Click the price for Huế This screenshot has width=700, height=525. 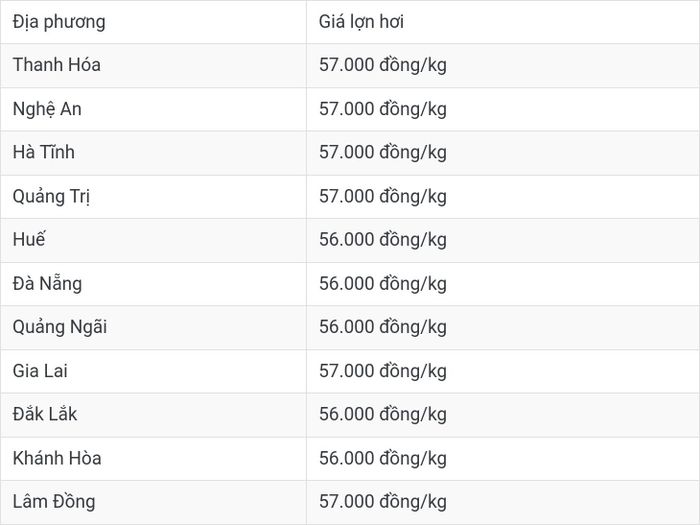(383, 240)
